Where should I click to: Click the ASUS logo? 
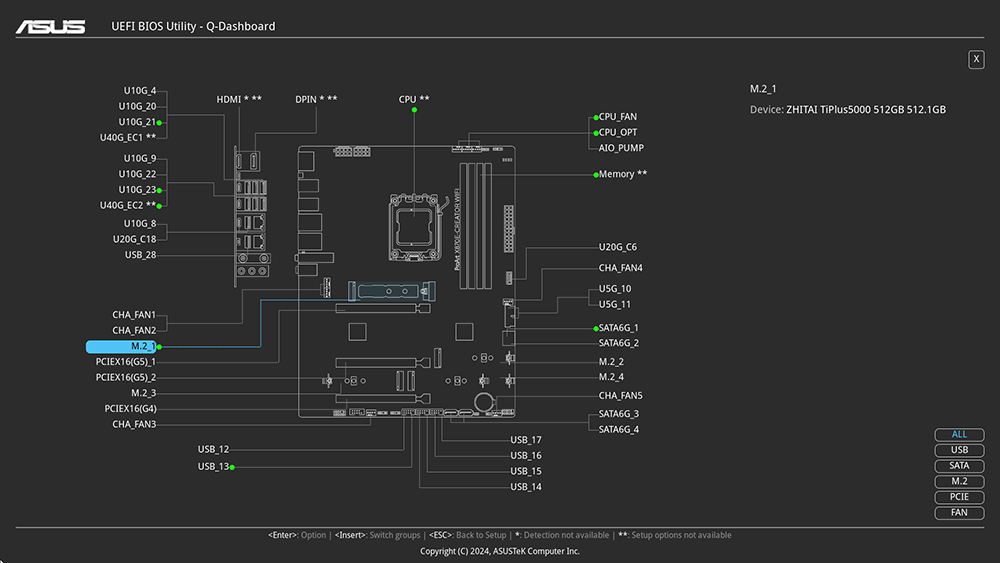point(49,26)
